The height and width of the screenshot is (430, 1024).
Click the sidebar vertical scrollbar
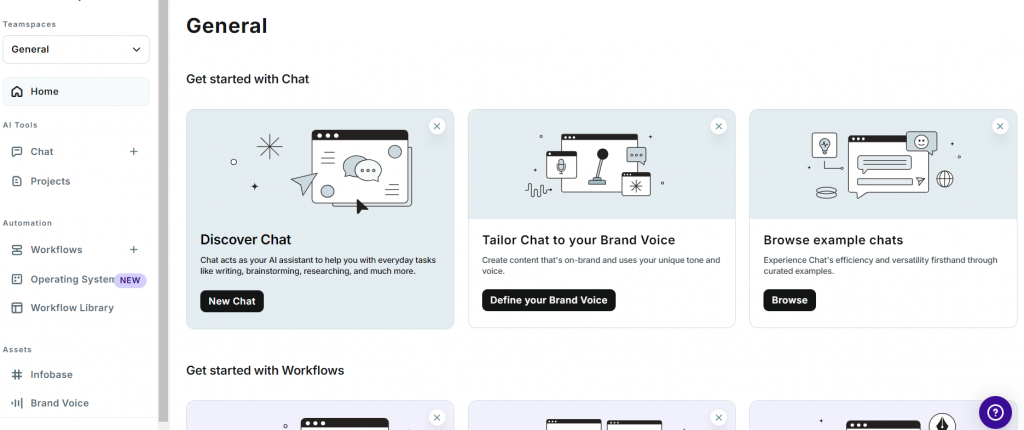163,209
